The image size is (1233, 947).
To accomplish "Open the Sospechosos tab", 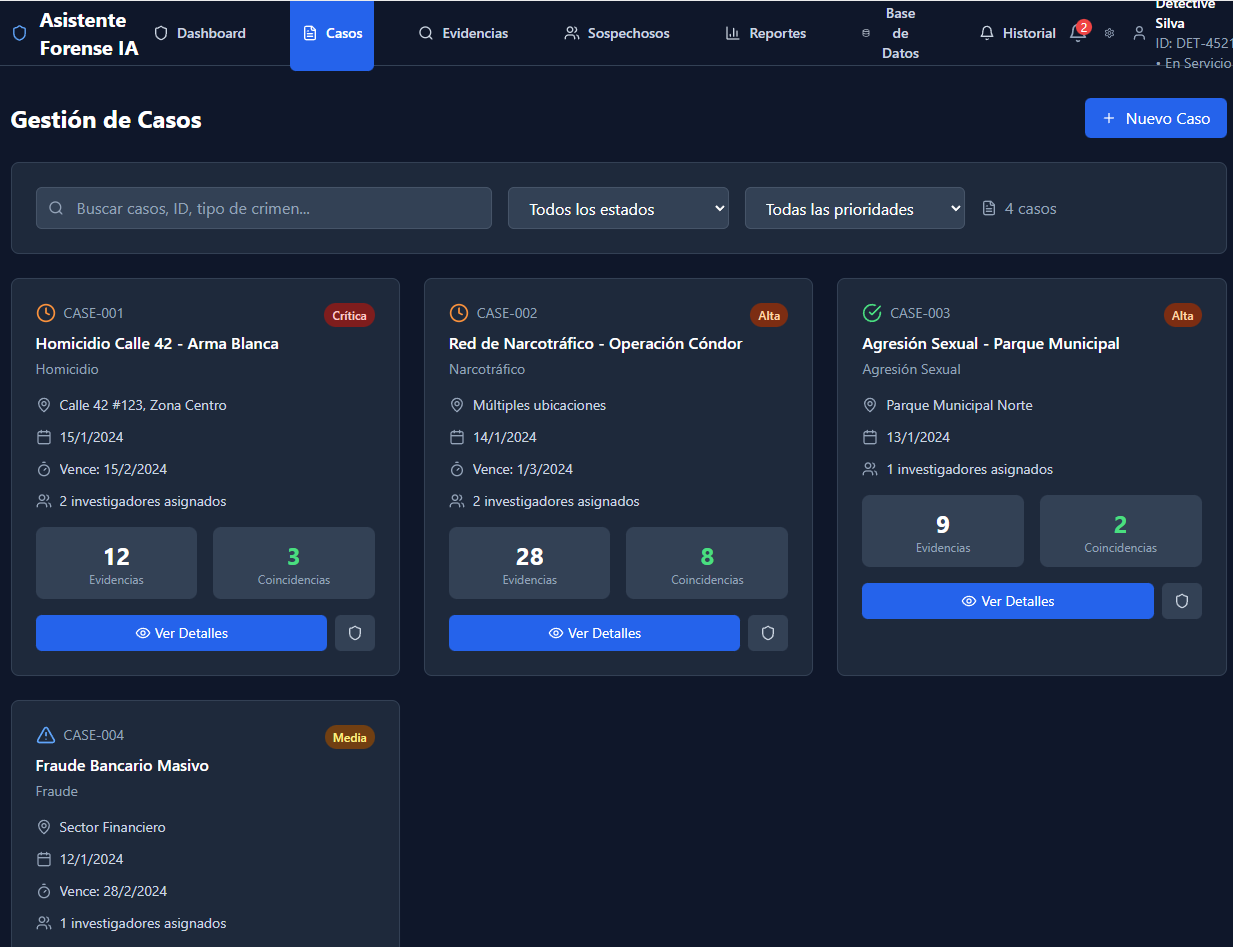I will [x=617, y=33].
